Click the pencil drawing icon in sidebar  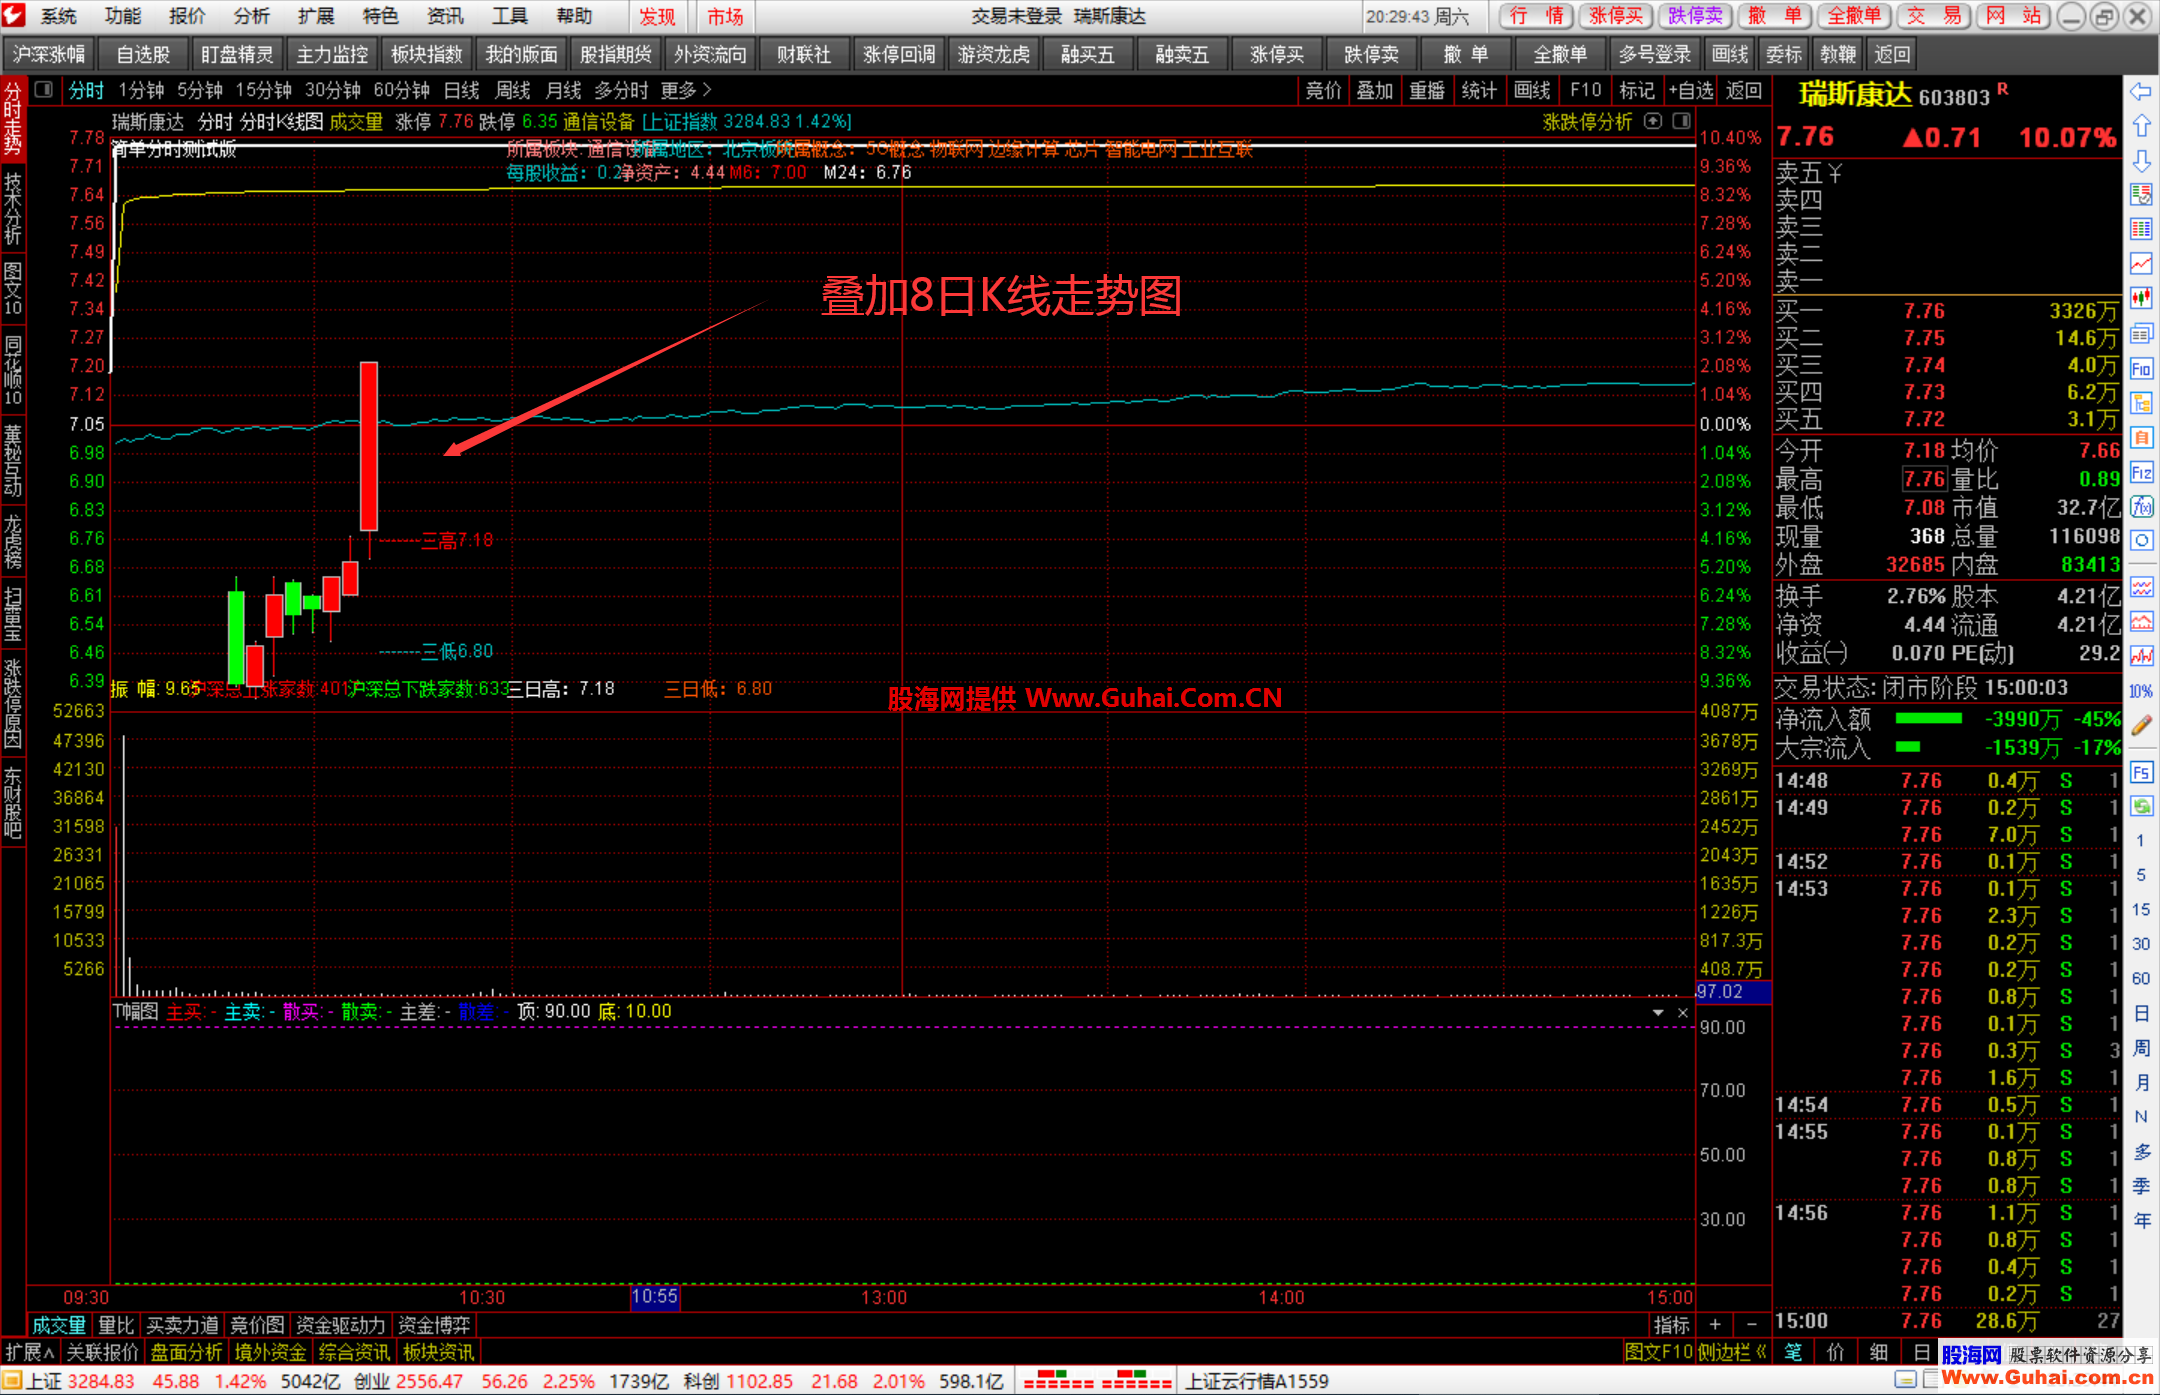point(2140,726)
